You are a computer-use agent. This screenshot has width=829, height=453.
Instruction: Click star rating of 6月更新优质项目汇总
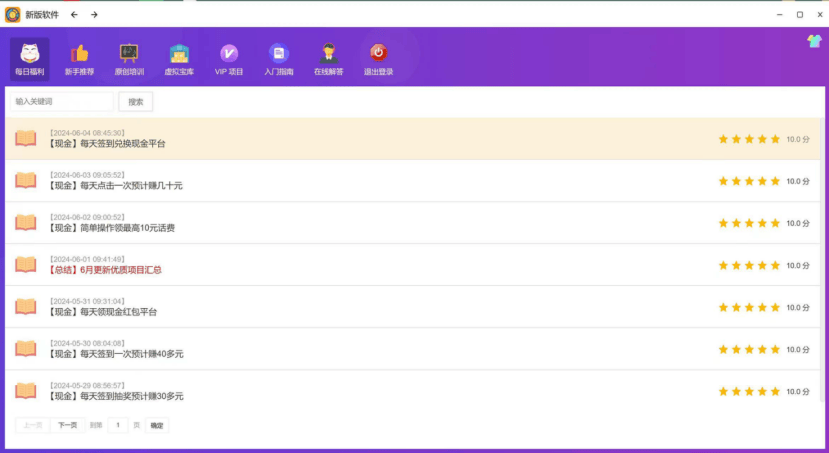coord(749,265)
